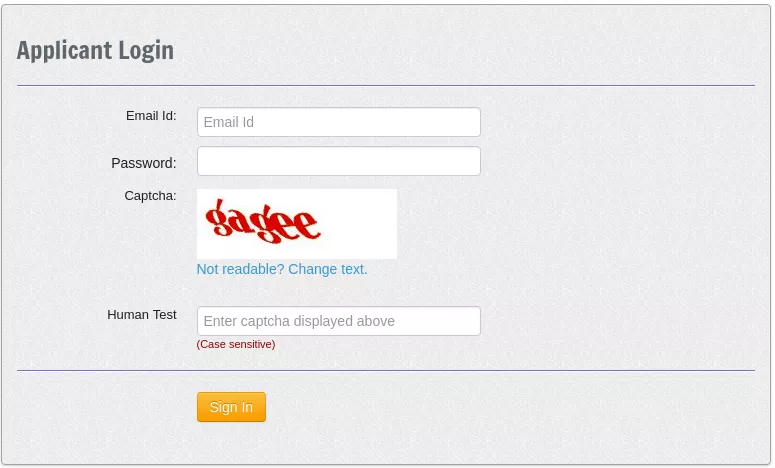Click the 'Email Id:' field label

pyautogui.click(x=151, y=116)
